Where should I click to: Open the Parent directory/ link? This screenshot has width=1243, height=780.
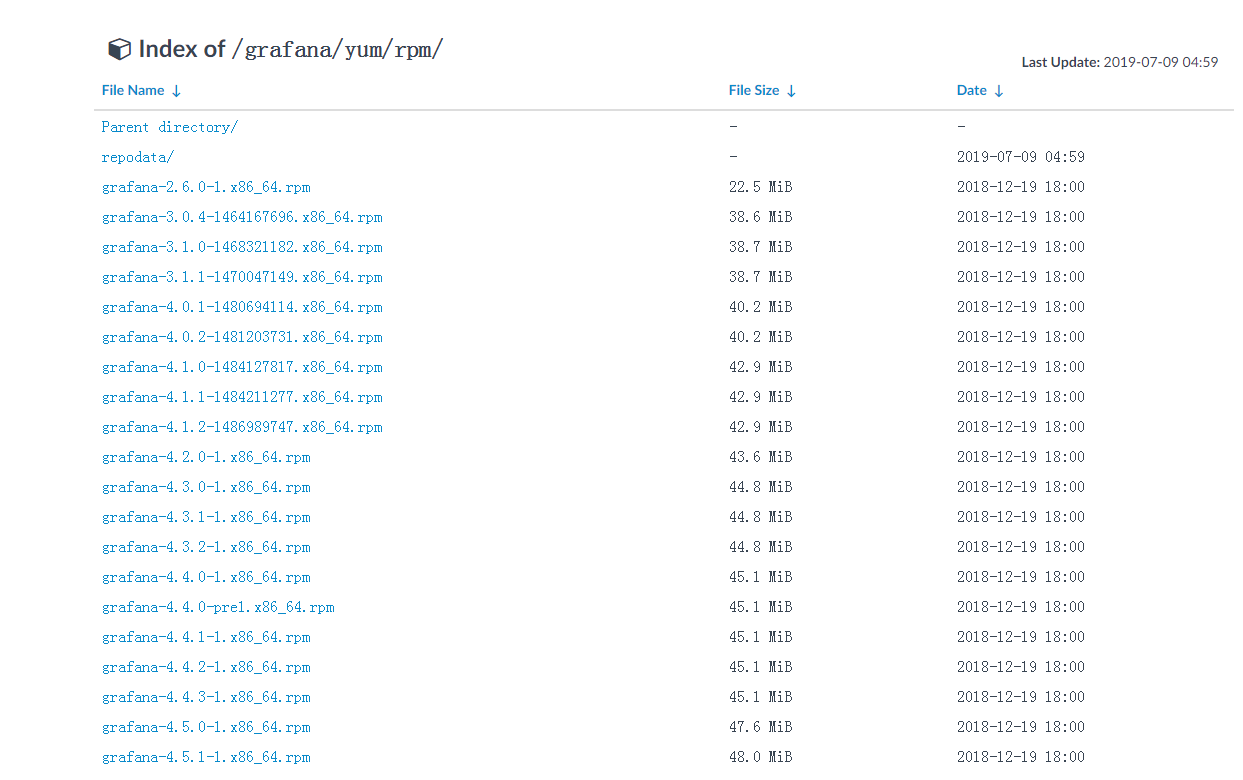point(170,127)
